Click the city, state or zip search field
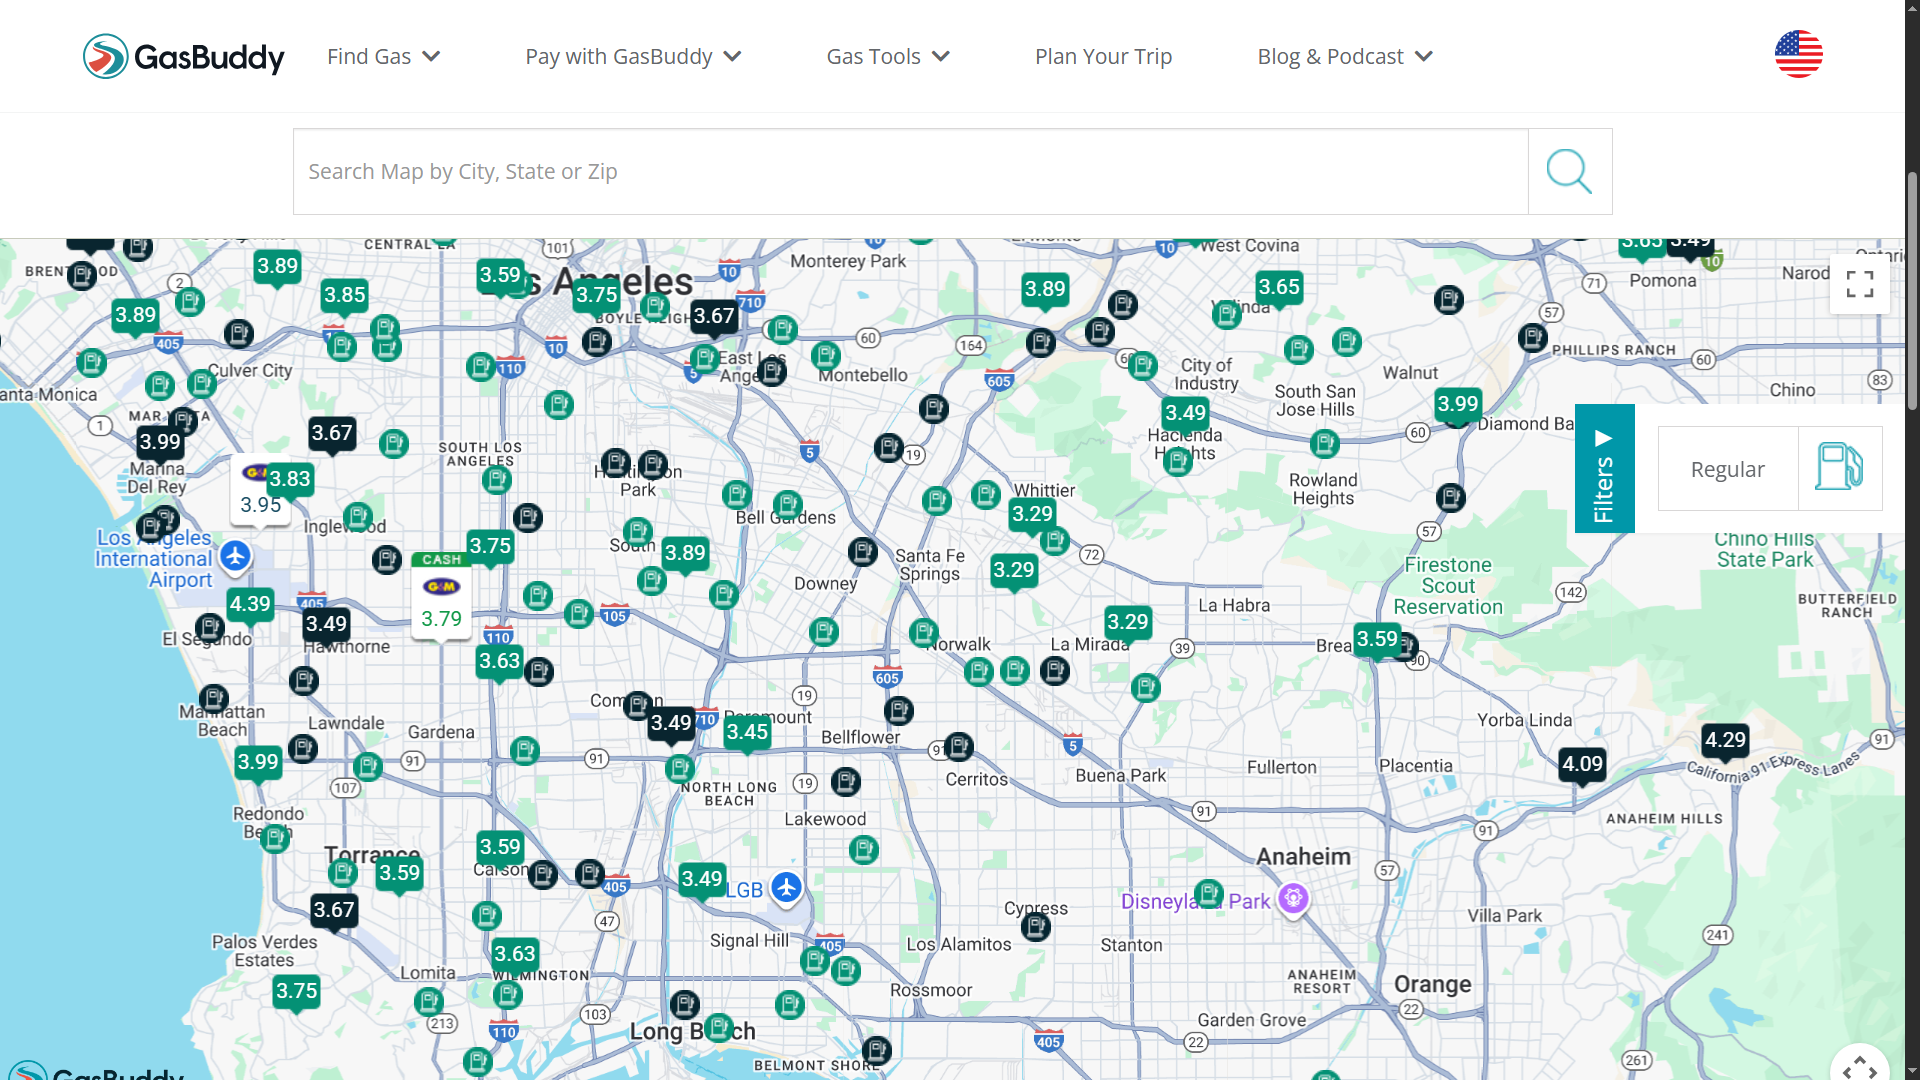 910,171
